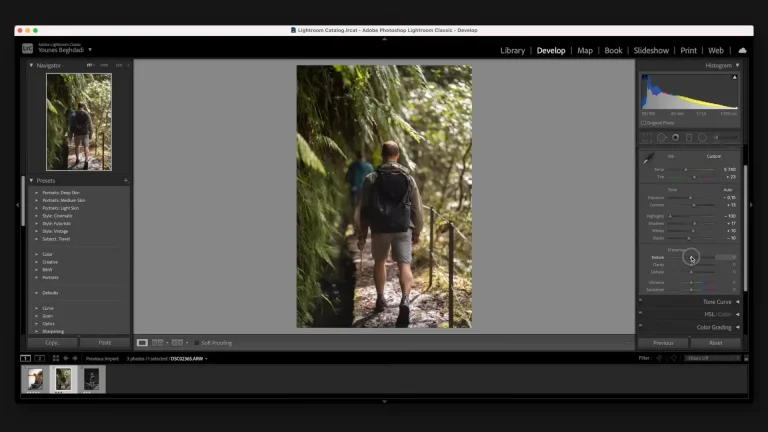This screenshot has height=432, width=768.
Task: Collapse the Navigator panel
Action: pyautogui.click(x=31, y=65)
